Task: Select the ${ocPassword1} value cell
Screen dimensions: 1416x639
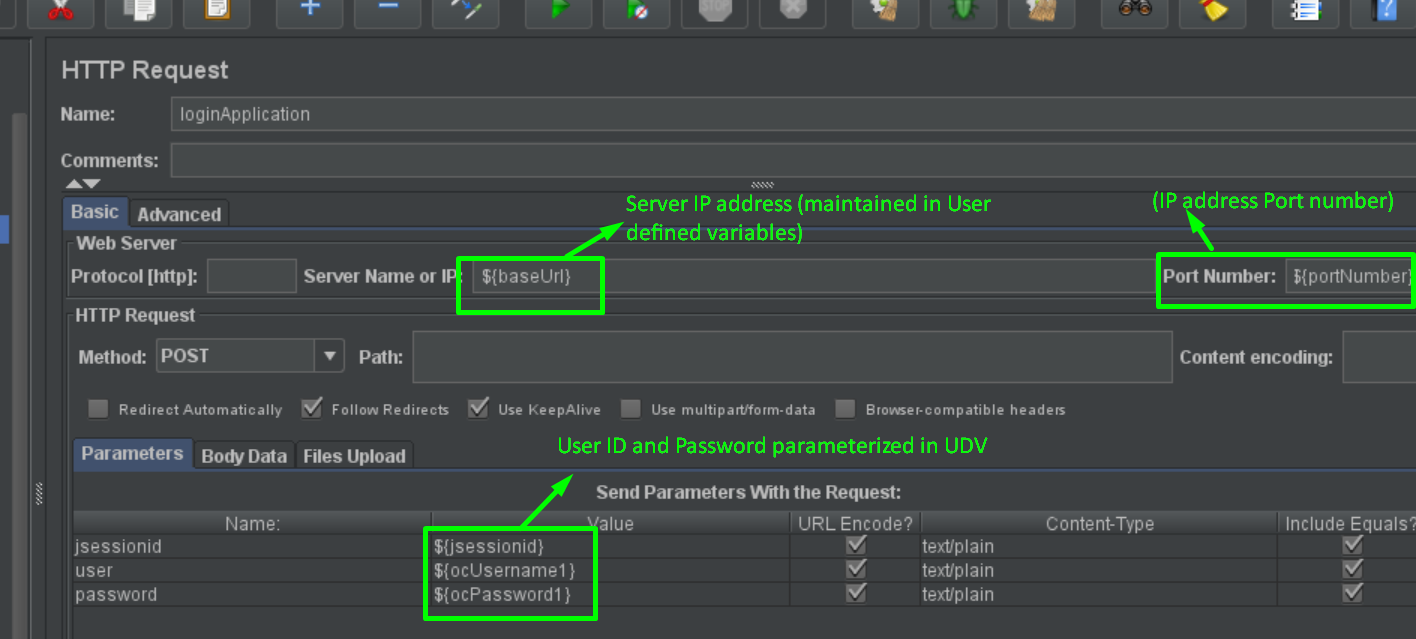Action: tap(611, 595)
